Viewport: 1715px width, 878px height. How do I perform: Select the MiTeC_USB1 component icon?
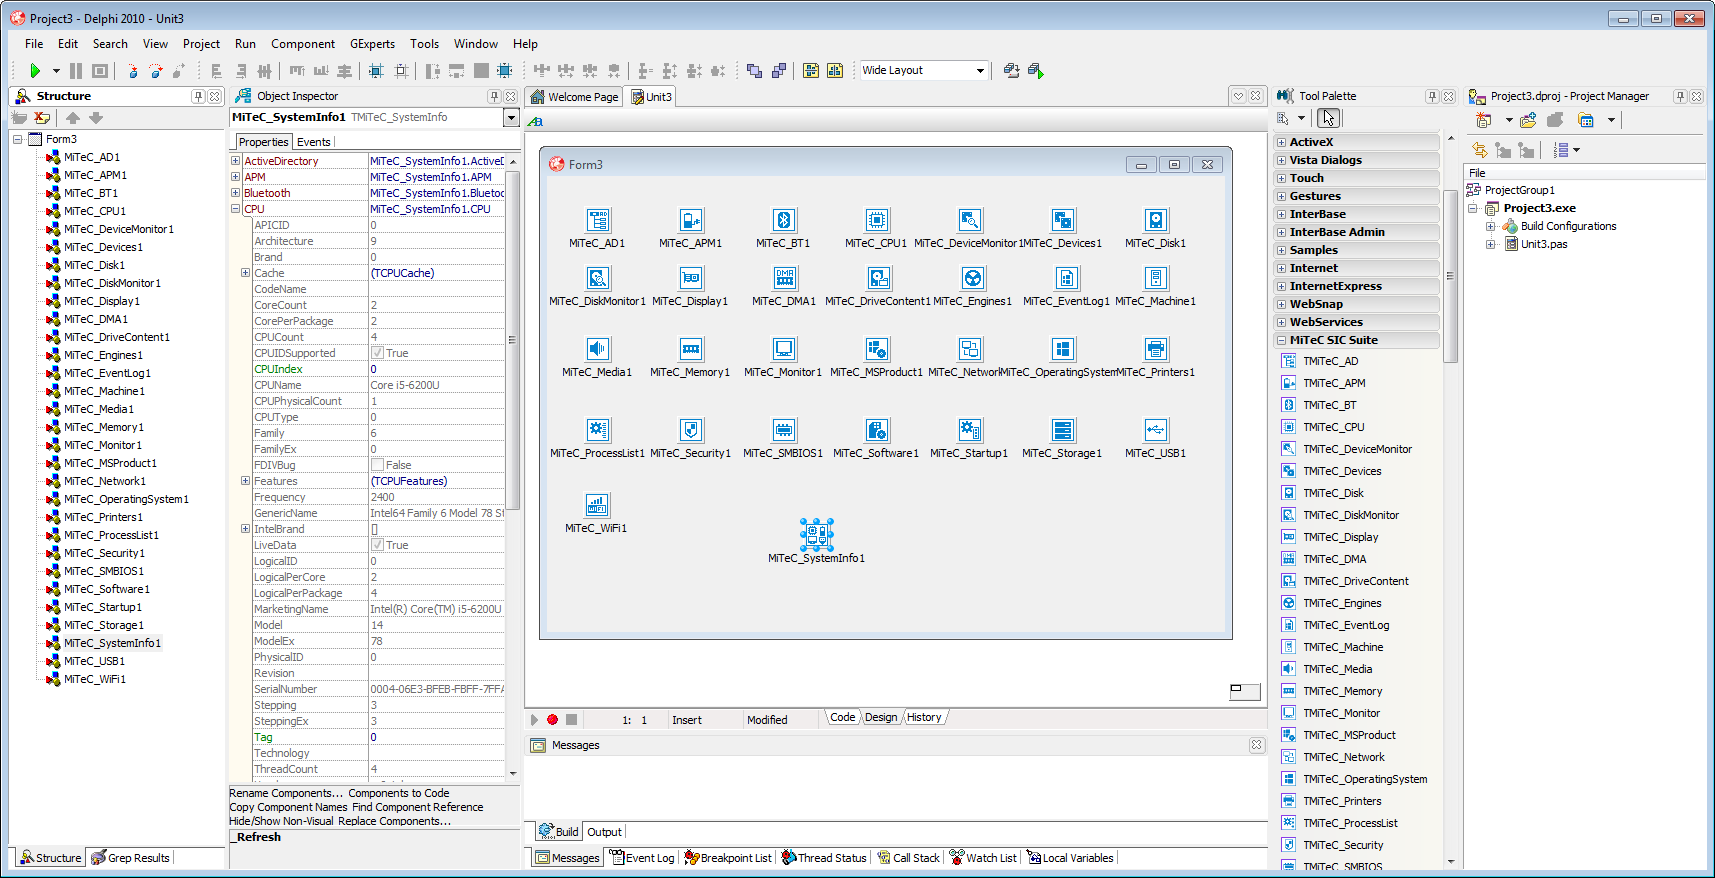pyautogui.click(x=1156, y=430)
